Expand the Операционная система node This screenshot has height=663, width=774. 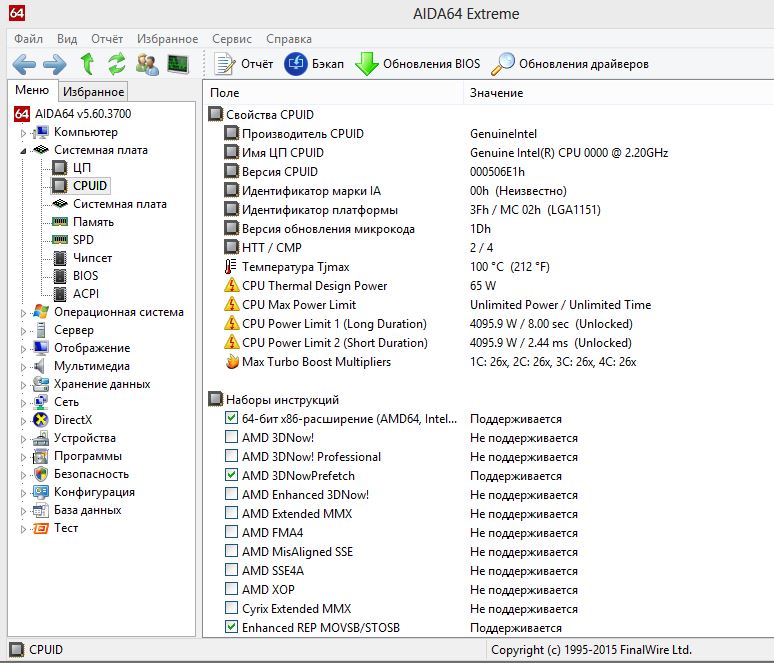pyautogui.click(x=23, y=313)
